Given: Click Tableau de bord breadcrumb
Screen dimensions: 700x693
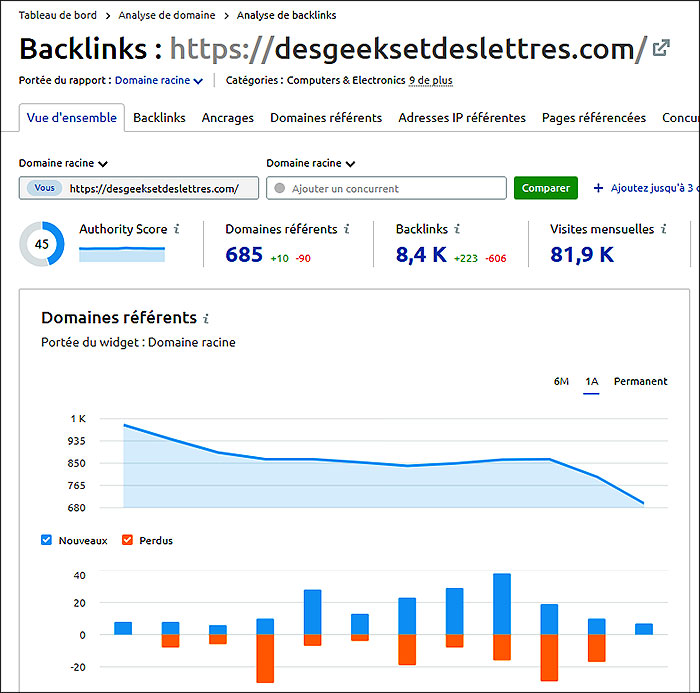Looking at the screenshot, I should click(58, 15).
